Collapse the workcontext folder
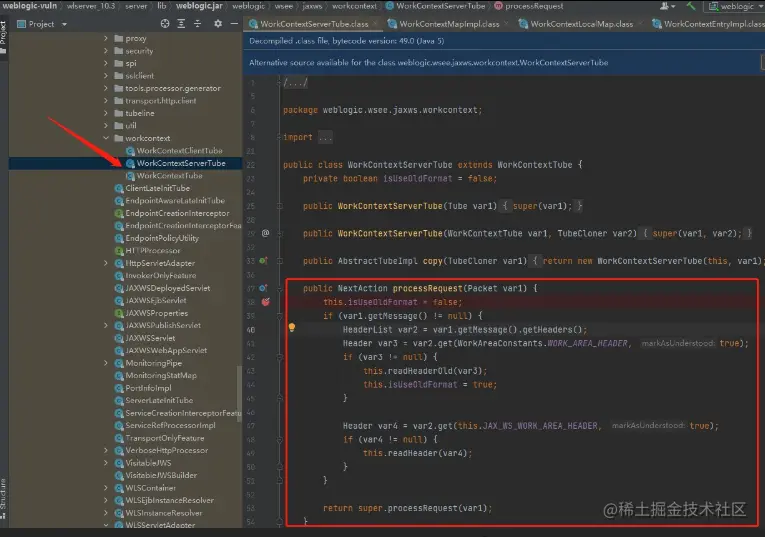The width and height of the screenshot is (765, 537). click(106, 138)
